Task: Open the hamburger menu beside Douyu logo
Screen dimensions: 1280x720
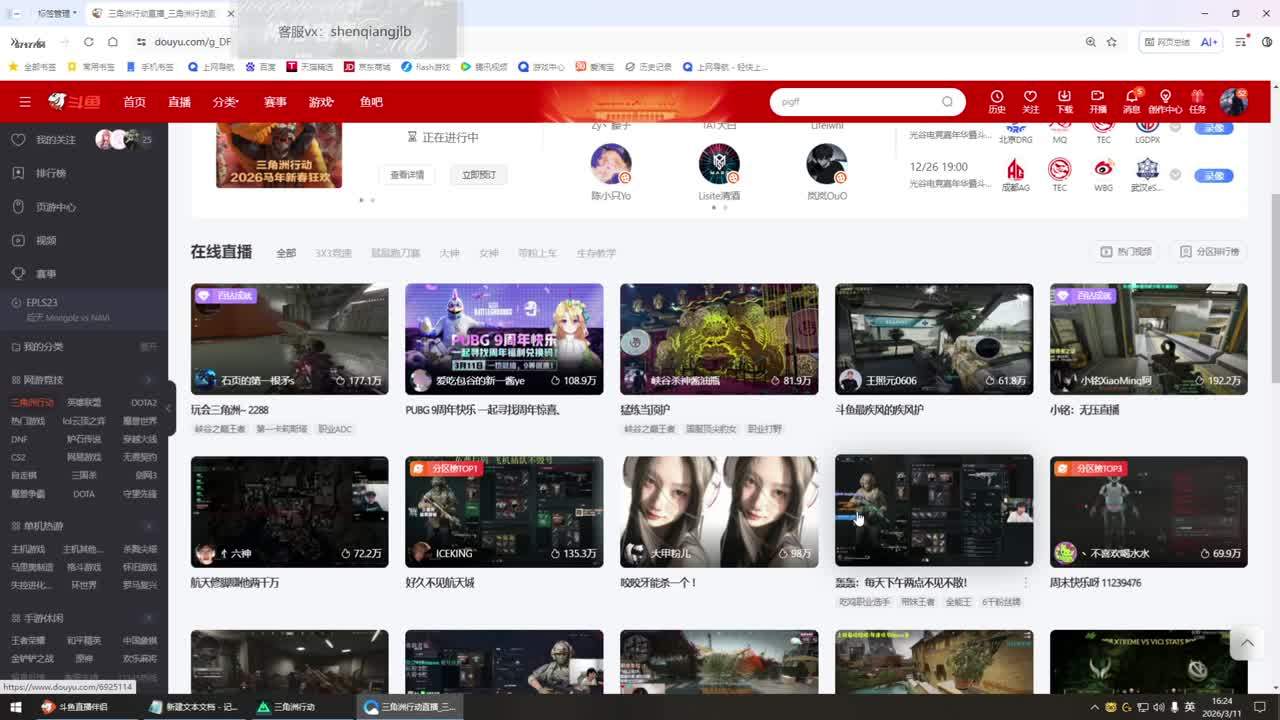Action: [x=25, y=102]
